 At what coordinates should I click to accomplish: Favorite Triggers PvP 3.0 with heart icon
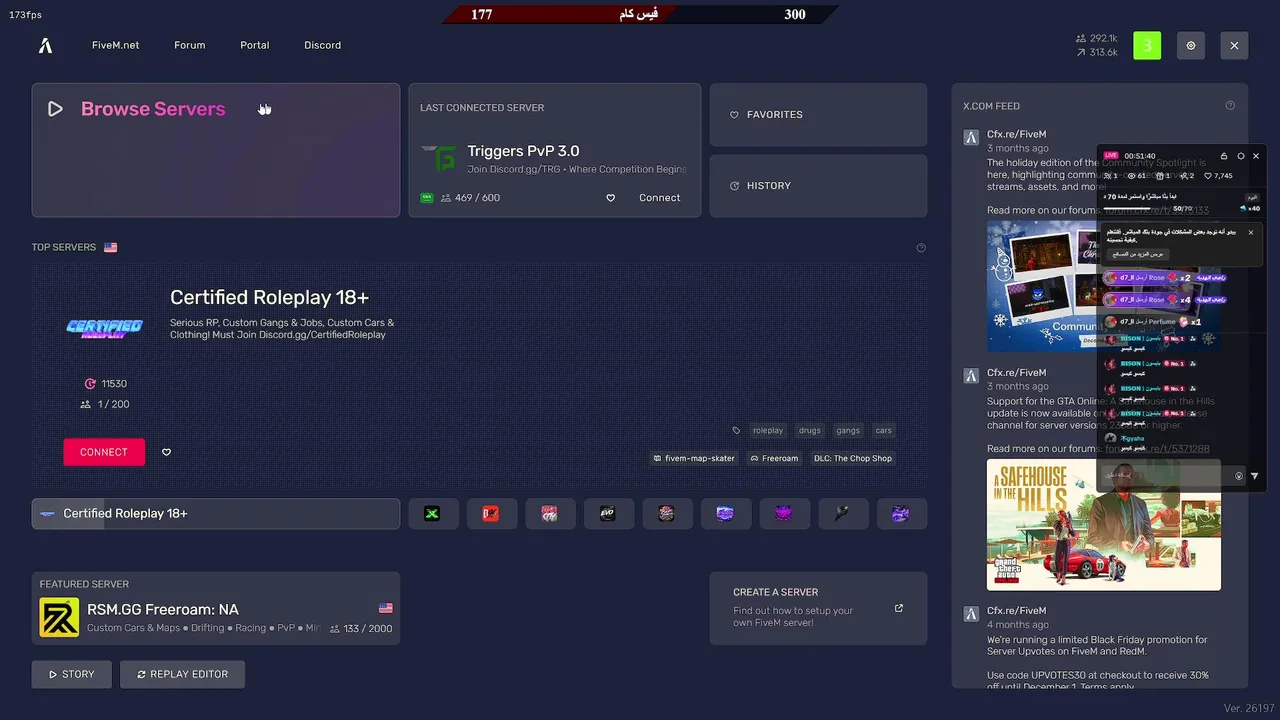[611, 198]
